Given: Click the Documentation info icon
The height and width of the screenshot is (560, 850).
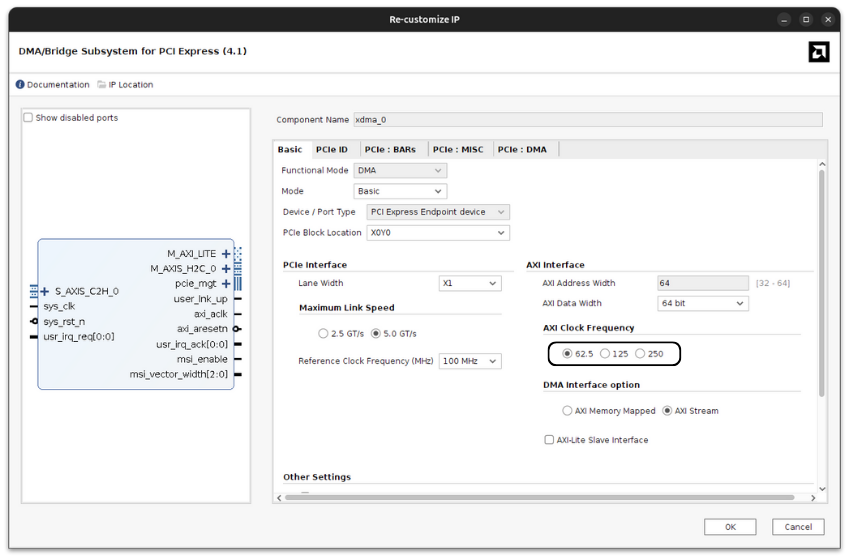Looking at the screenshot, I should [x=20, y=85].
